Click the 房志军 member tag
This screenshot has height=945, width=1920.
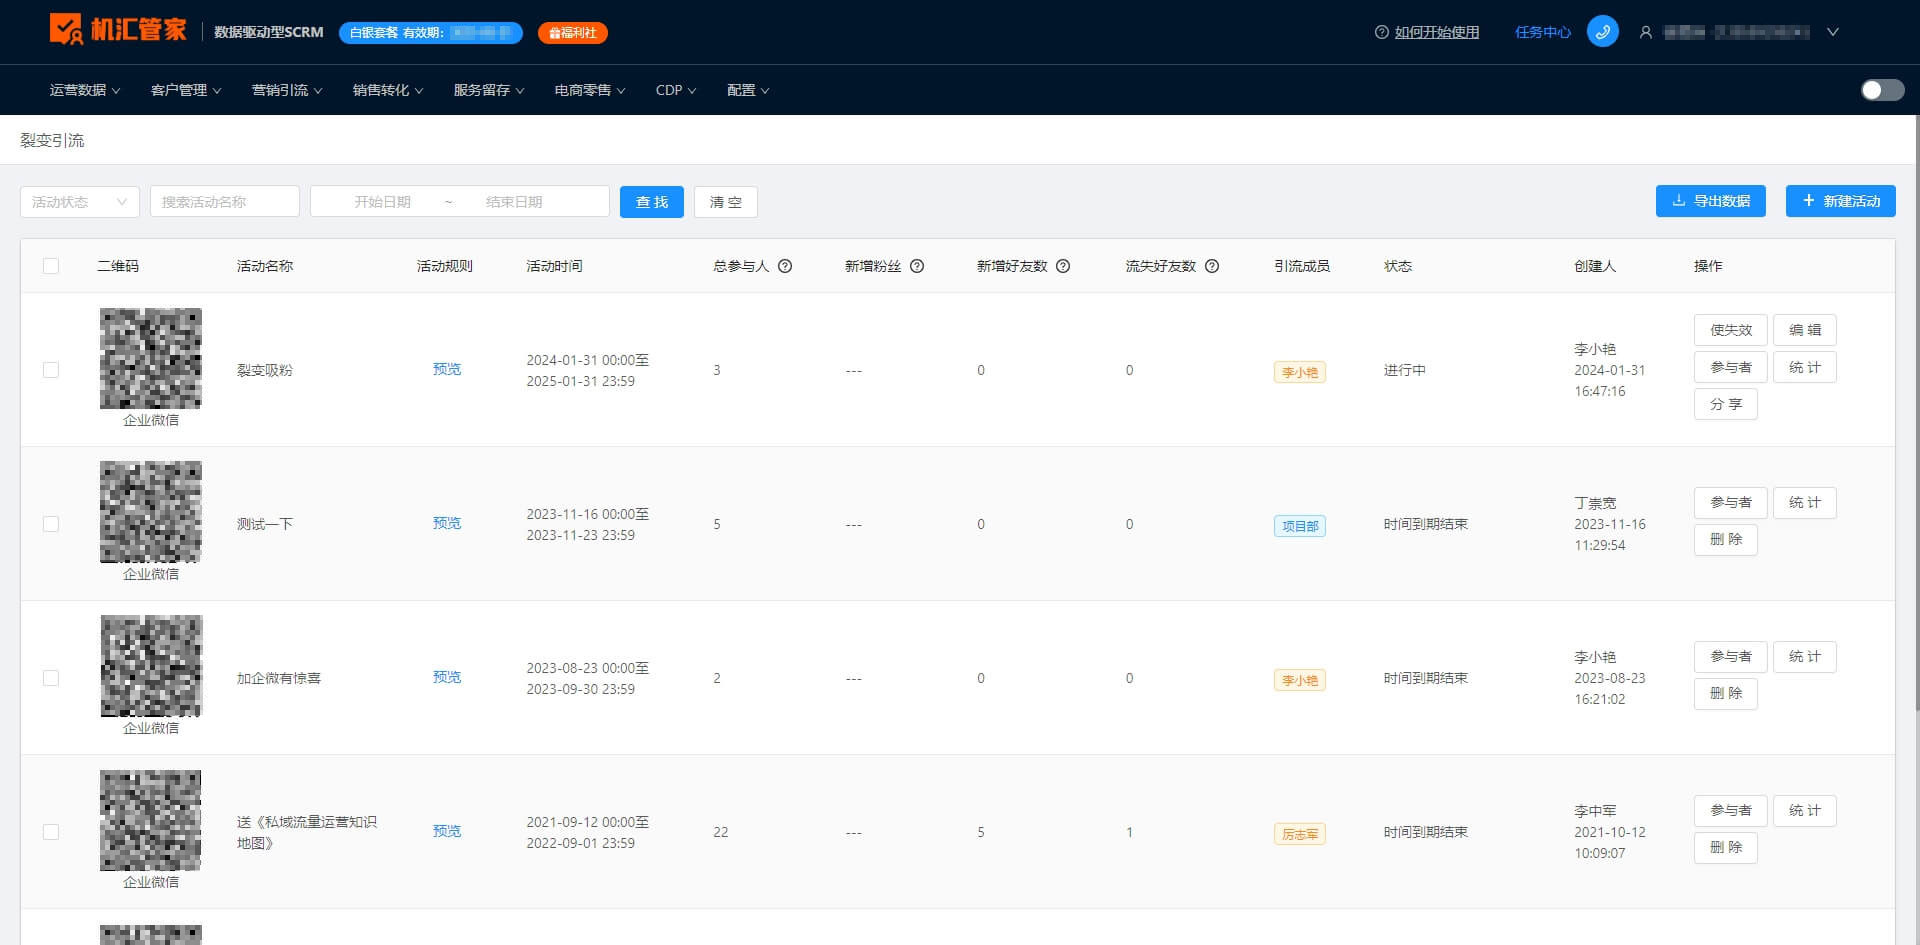pos(1300,834)
